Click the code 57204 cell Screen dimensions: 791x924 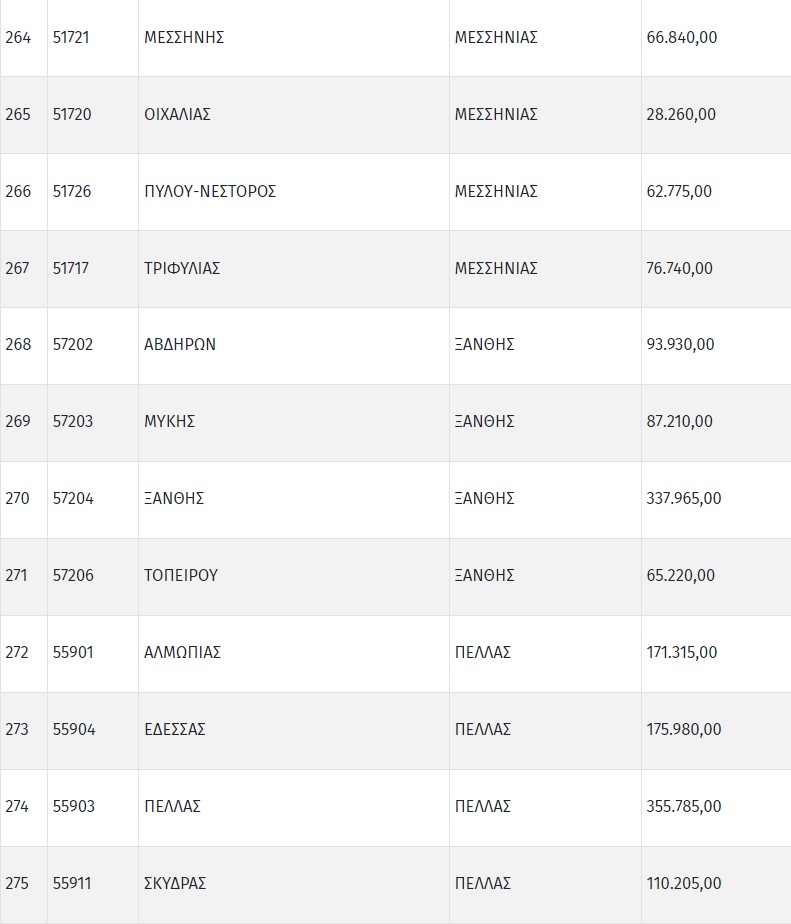click(x=73, y=498)
